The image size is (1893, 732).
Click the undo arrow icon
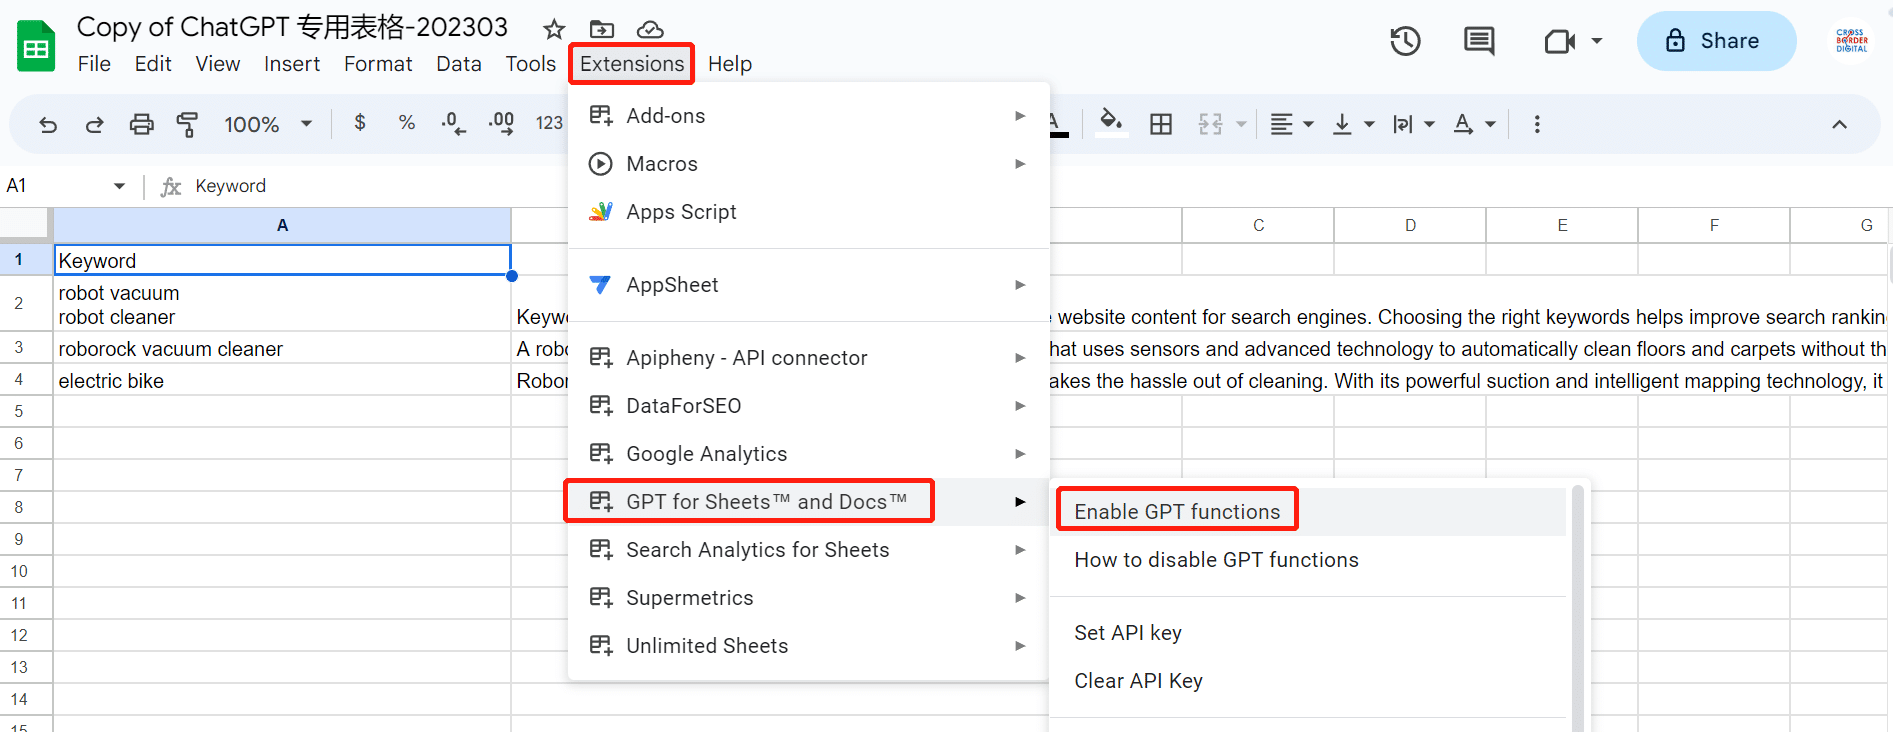tap(48, 124)
